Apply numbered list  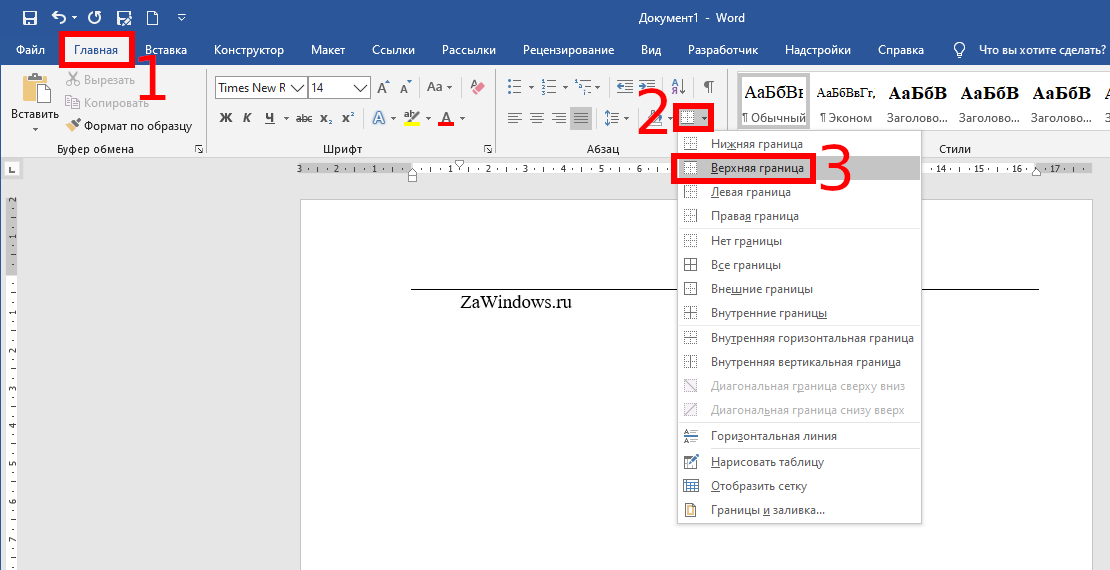pos(549,87)
